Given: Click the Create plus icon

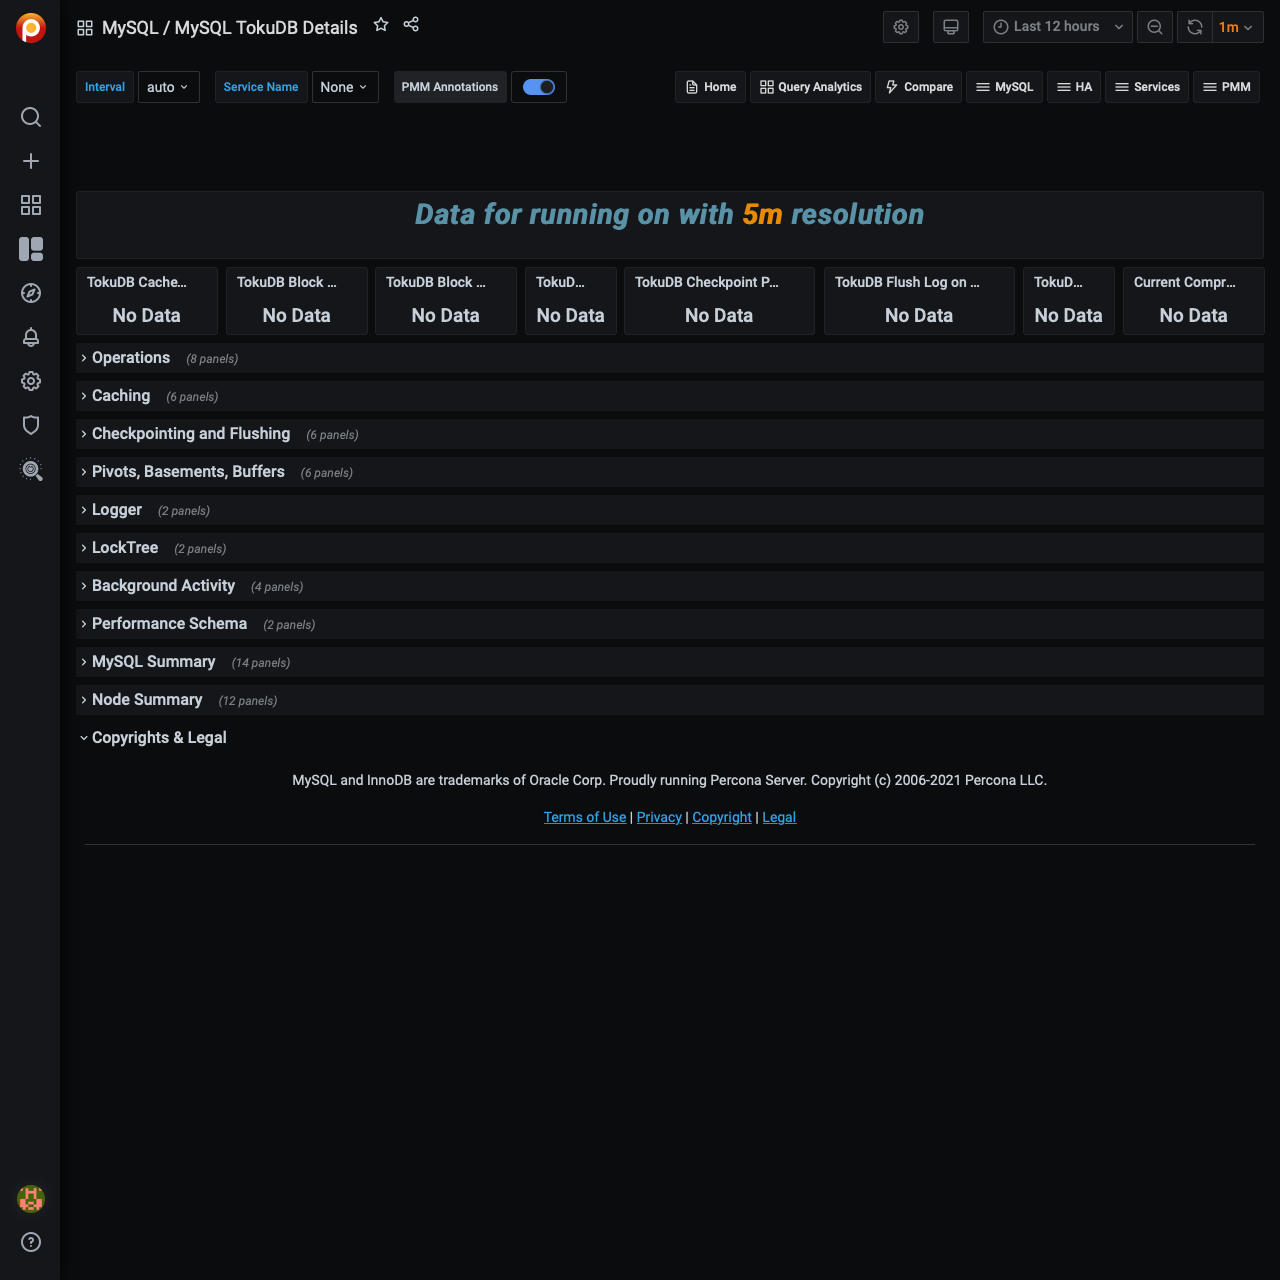Looking at the screenshot, I should click(31, 161).
